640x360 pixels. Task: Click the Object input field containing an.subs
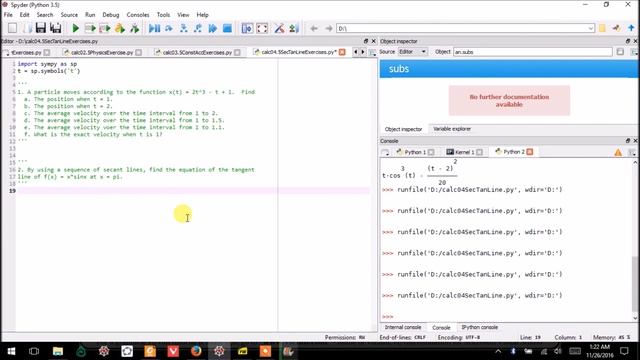(533, 52)
